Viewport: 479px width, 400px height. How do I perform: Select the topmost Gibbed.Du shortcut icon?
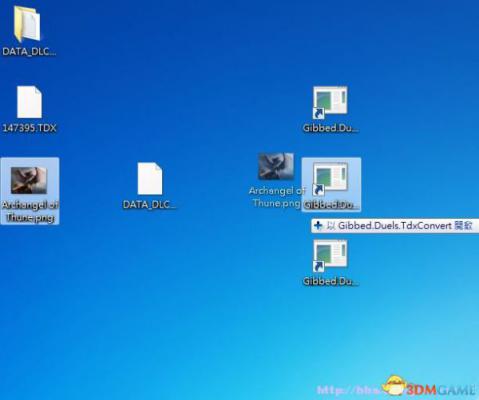[x=330, y=102]
